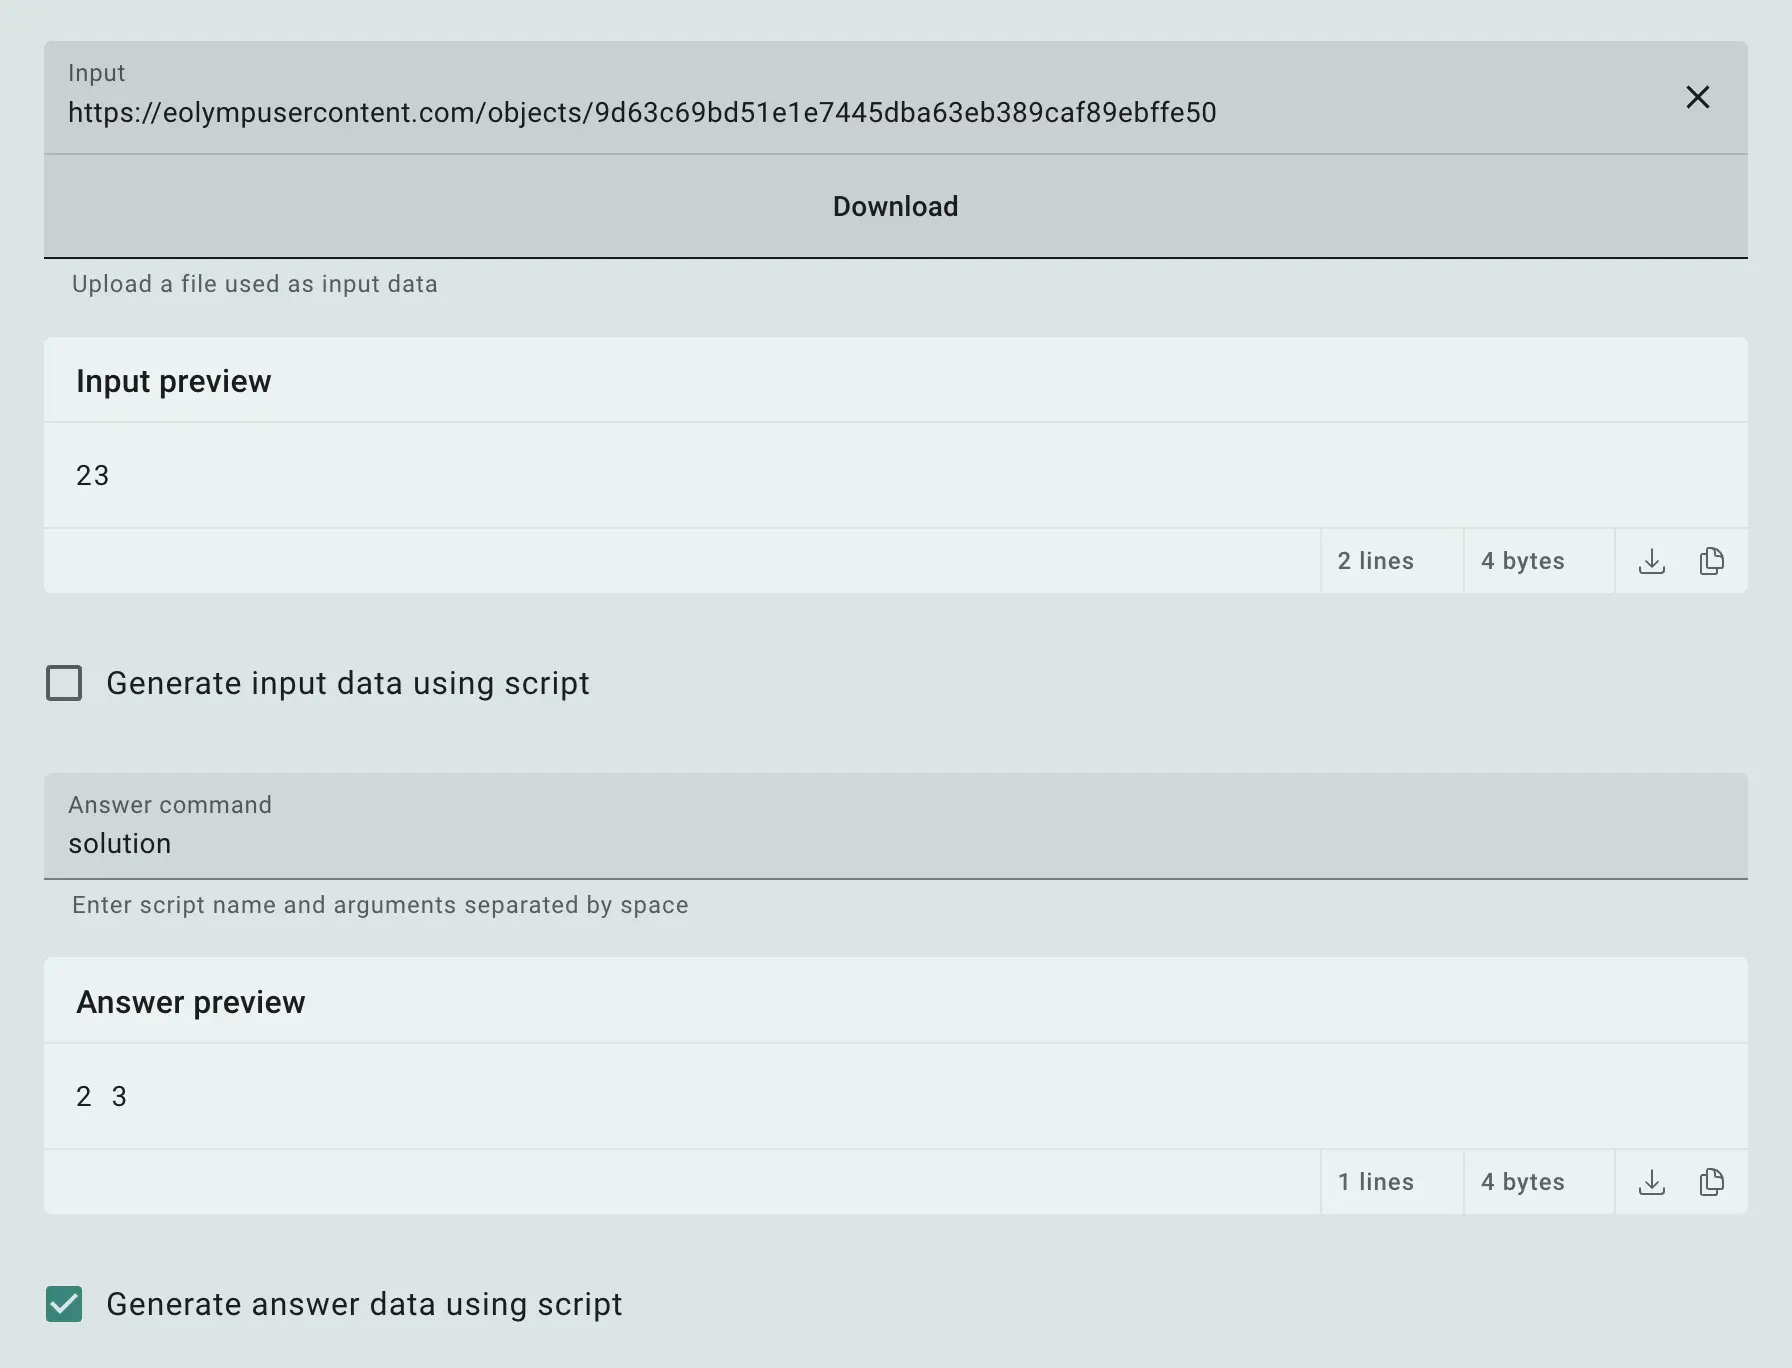Click the 'Answer preview' heading
The height and width of the screenshot is (1368, 1792).
190,1002
